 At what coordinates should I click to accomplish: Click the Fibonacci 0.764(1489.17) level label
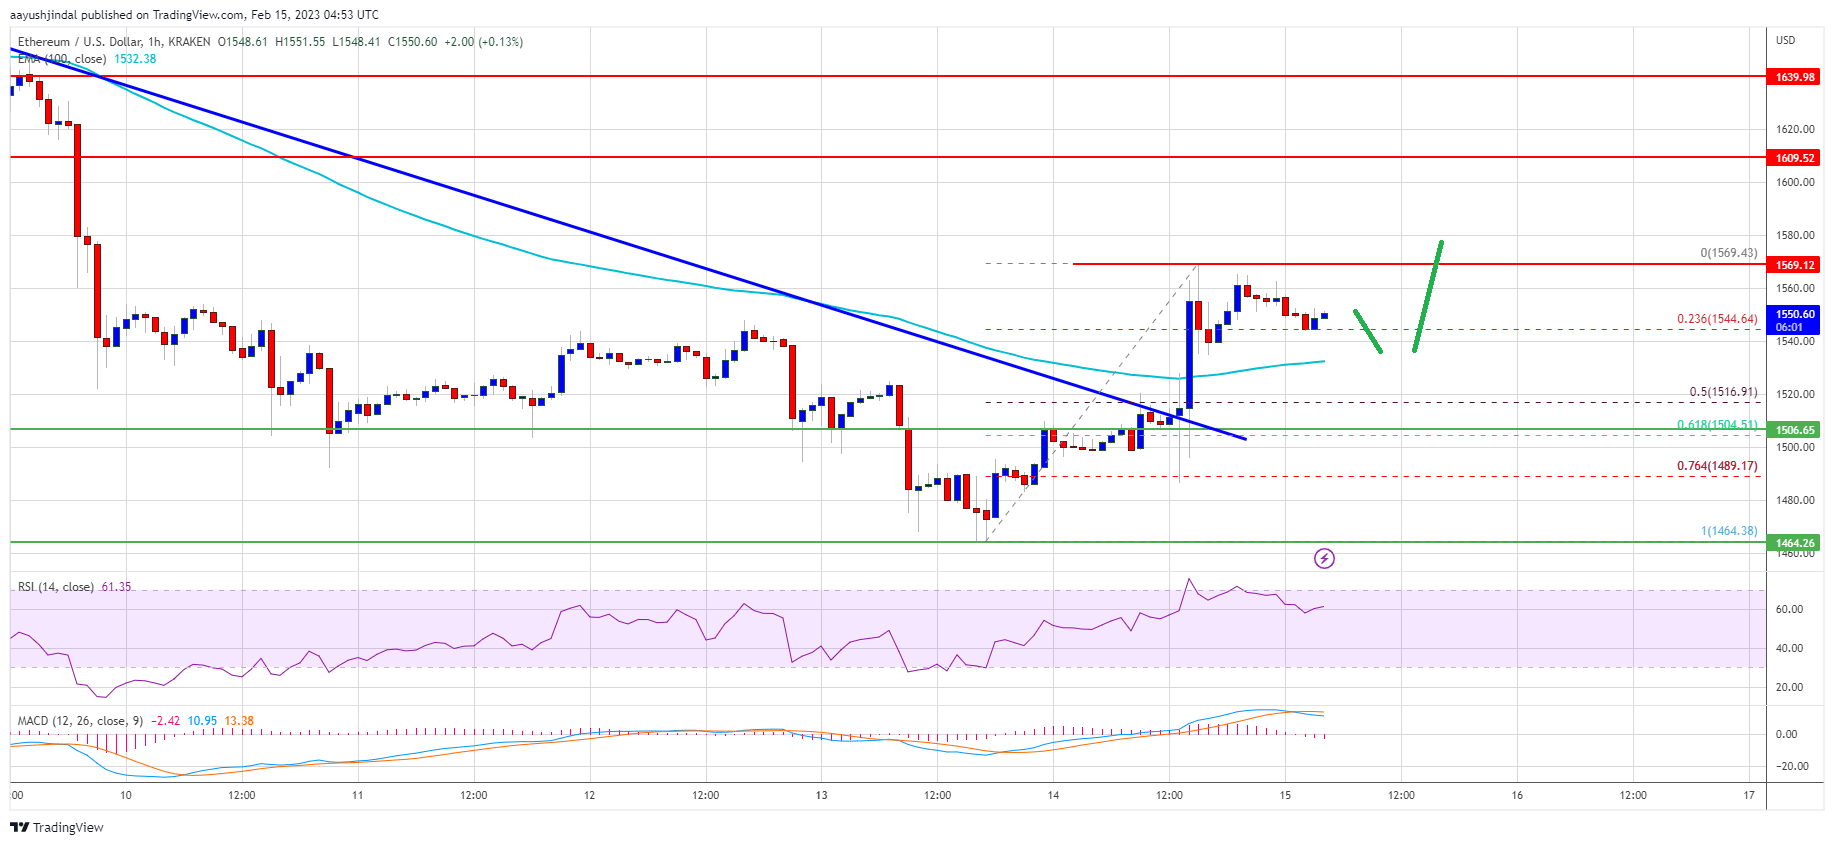click(1717, 466)
